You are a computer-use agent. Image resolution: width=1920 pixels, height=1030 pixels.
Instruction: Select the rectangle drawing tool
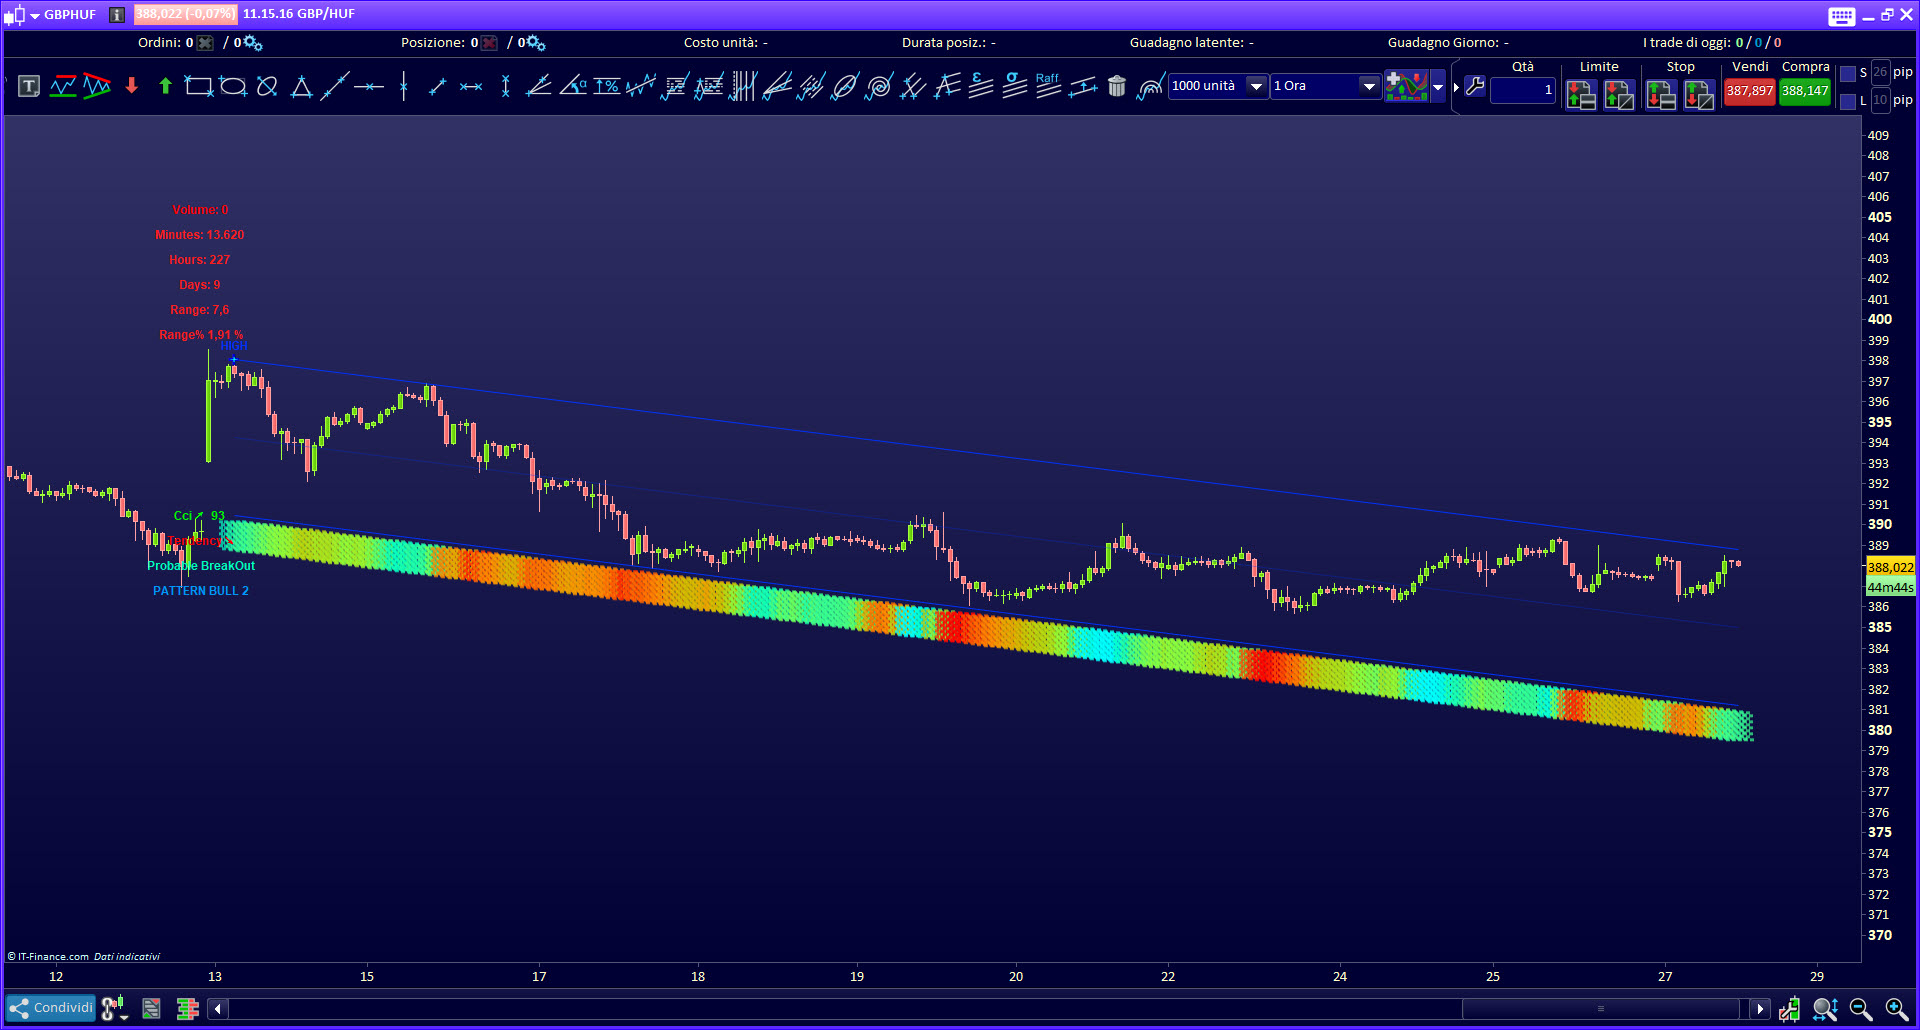tap(199, 87)
